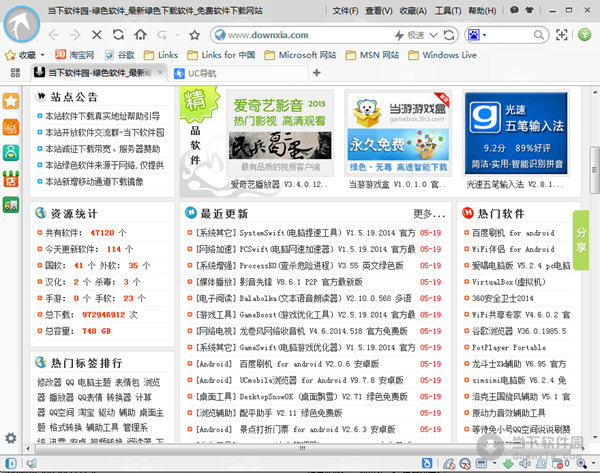Viewport: 600px width, 473px height.
Task: Open the 淘宝网 bookmark
Action: click(75, 55)
